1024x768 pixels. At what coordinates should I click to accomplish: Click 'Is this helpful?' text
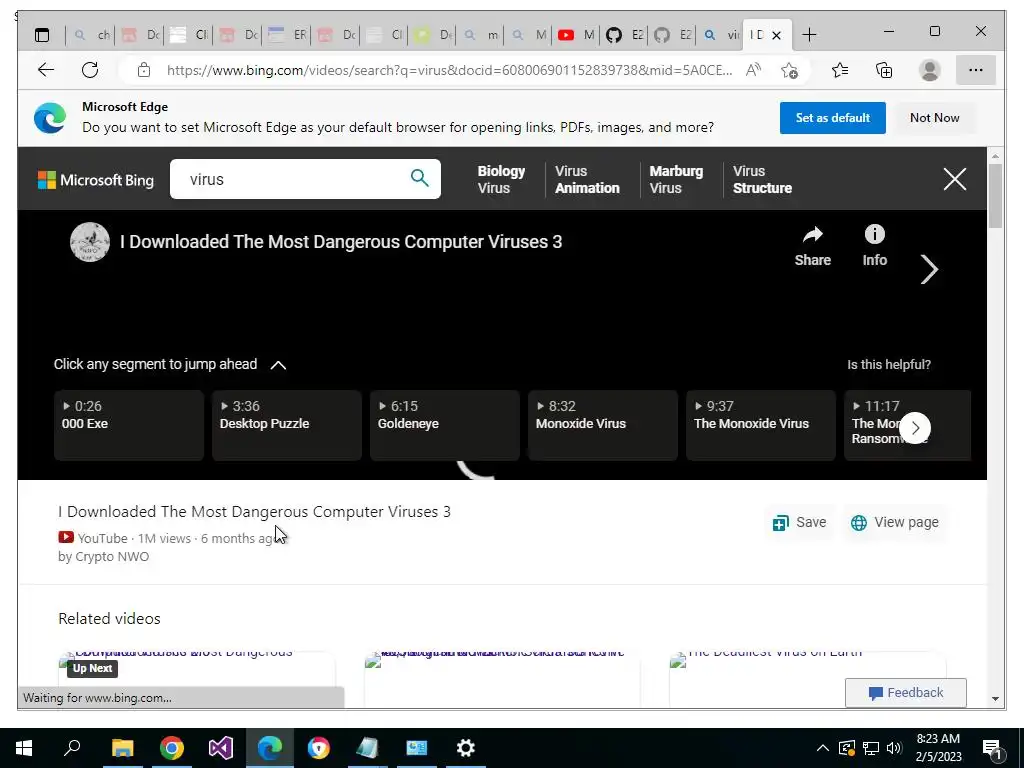(x=889, y=364)
